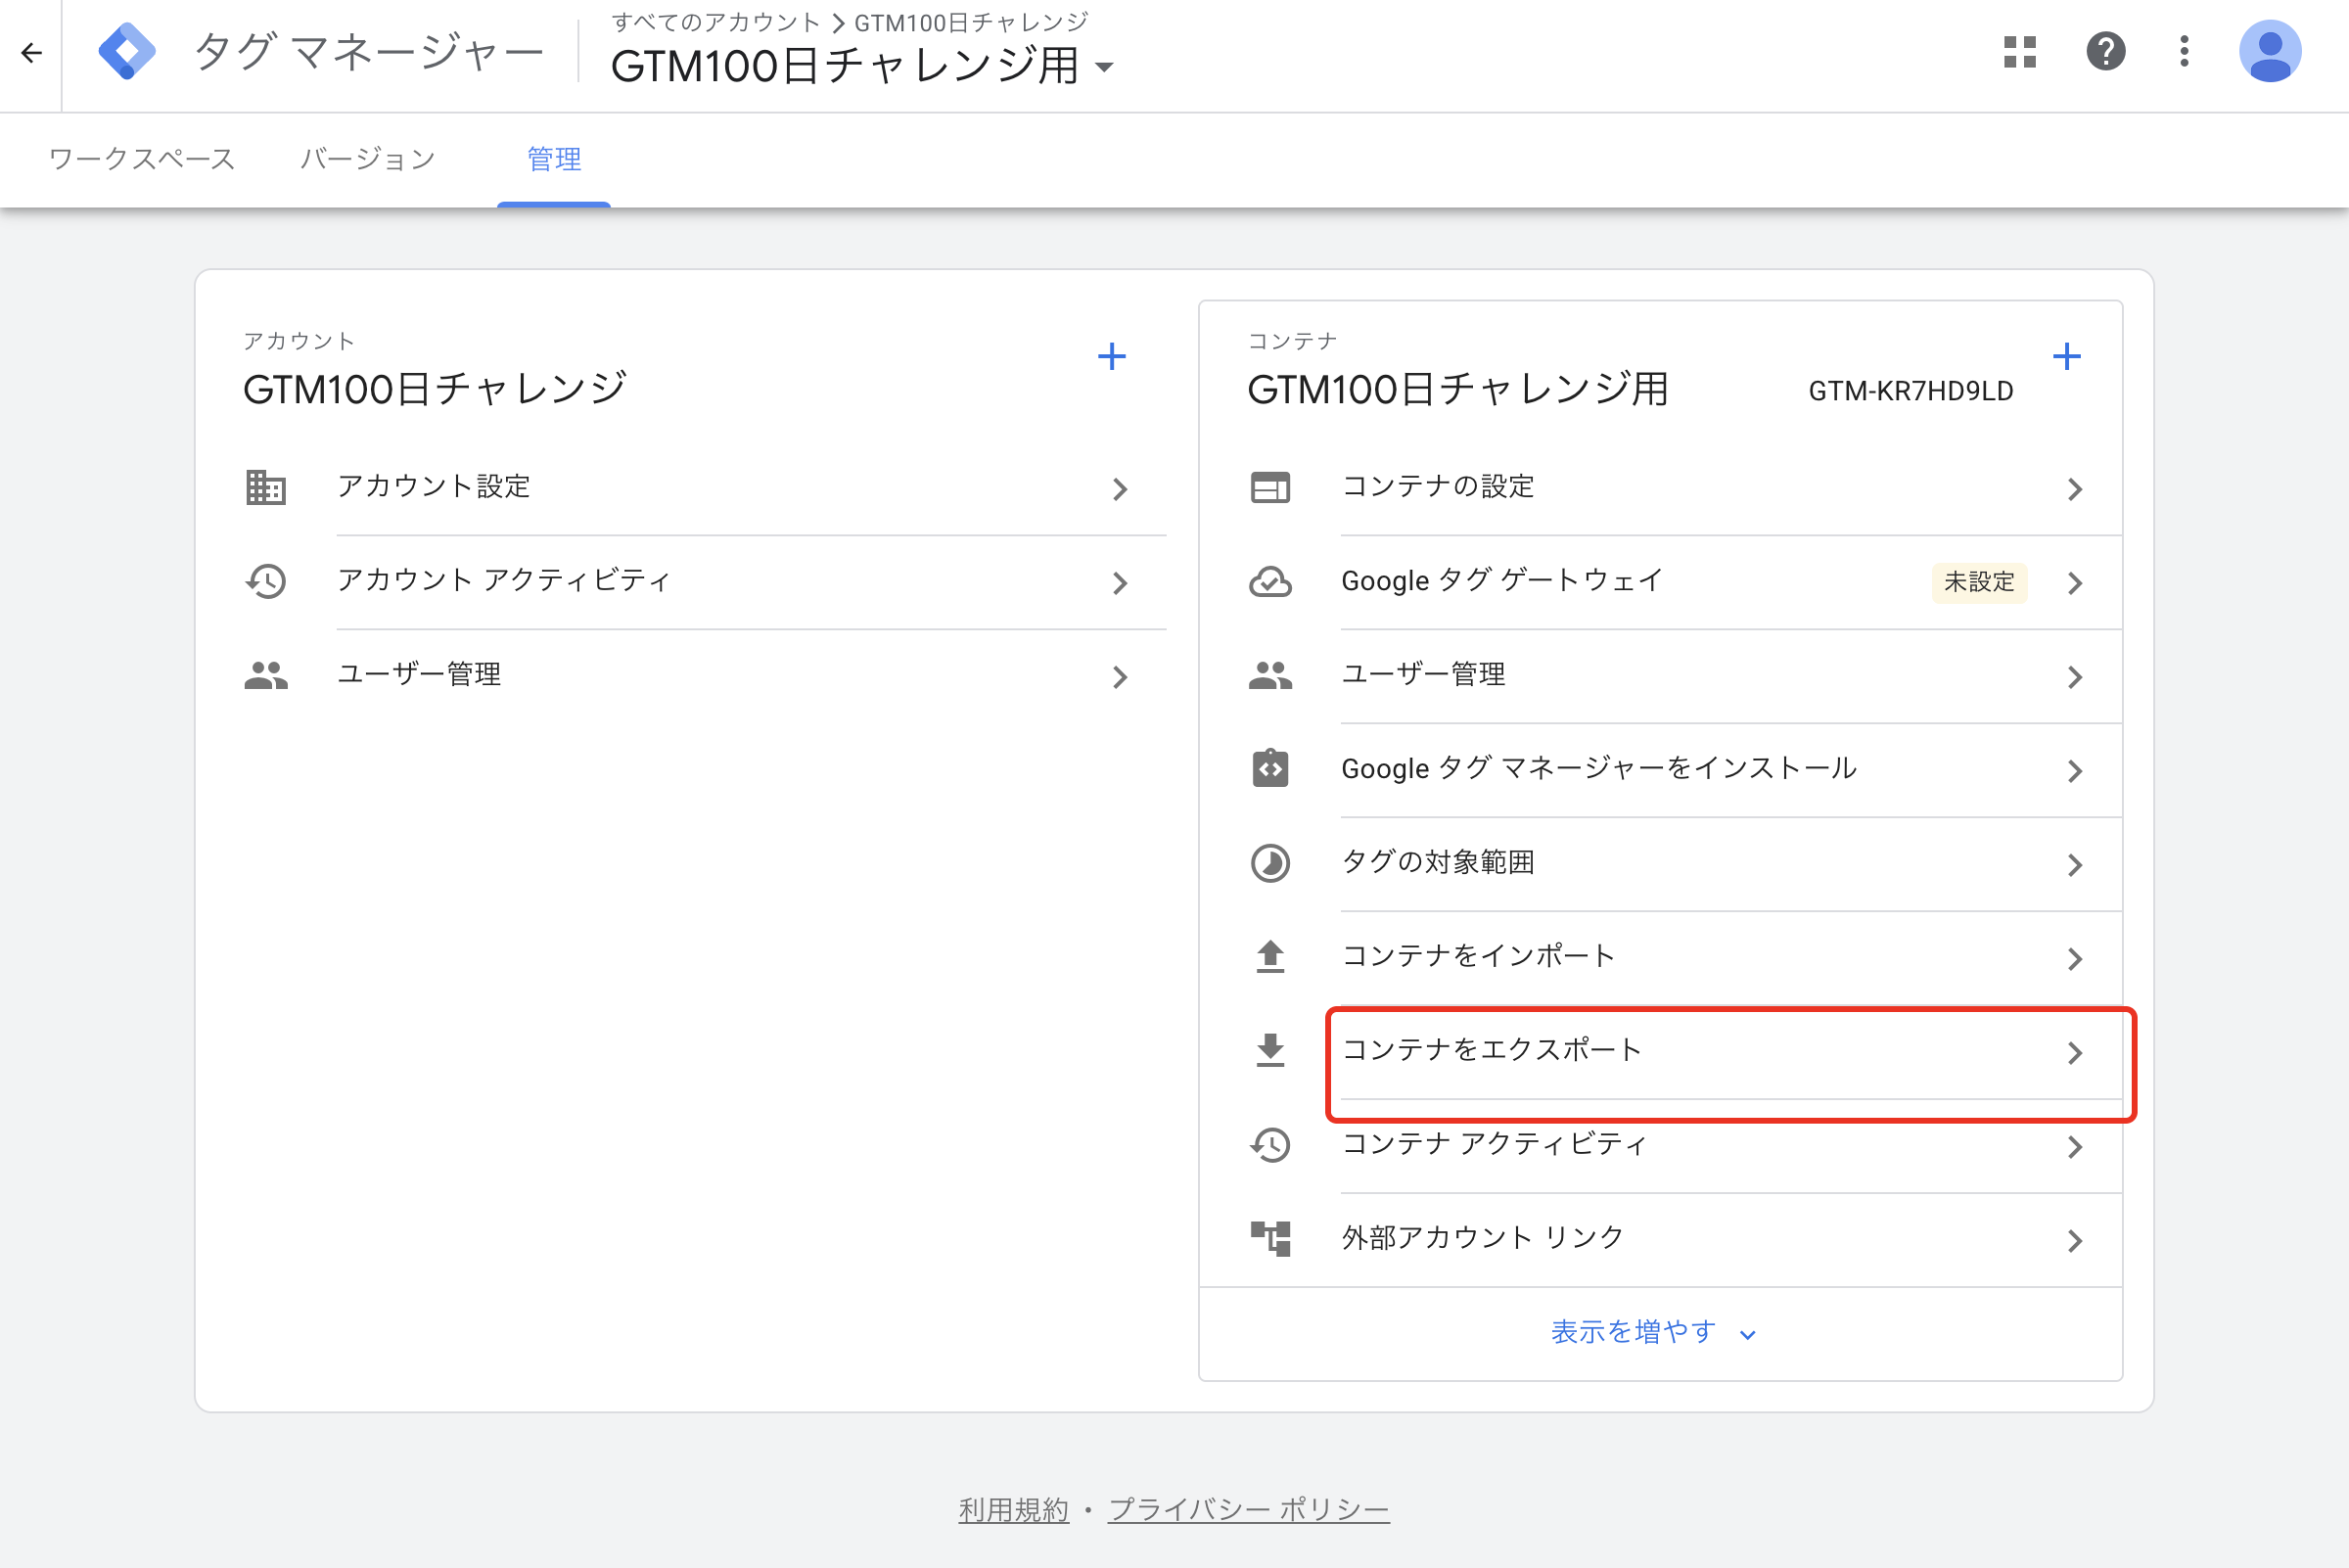
Task: Open アカウント アクティビティ
Action: 705,582
